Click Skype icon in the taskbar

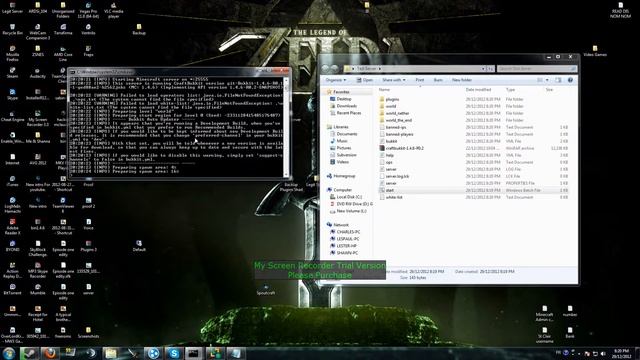[x=174, y=353]
